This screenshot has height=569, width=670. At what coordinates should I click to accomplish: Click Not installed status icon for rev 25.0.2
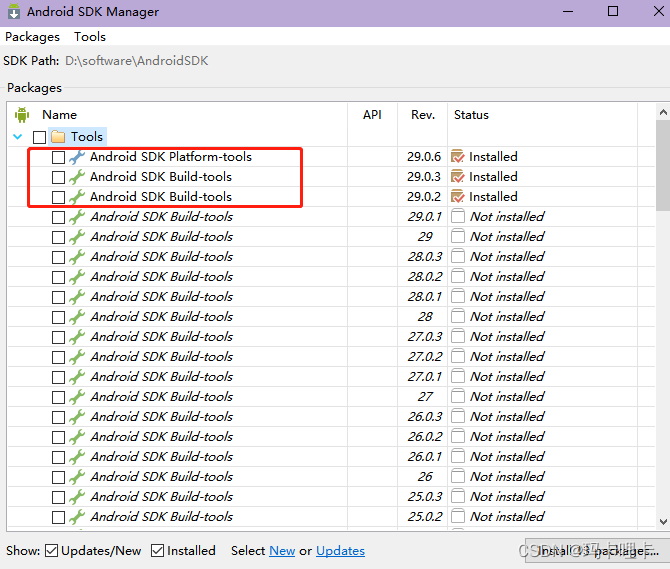(x=458, y=516)
